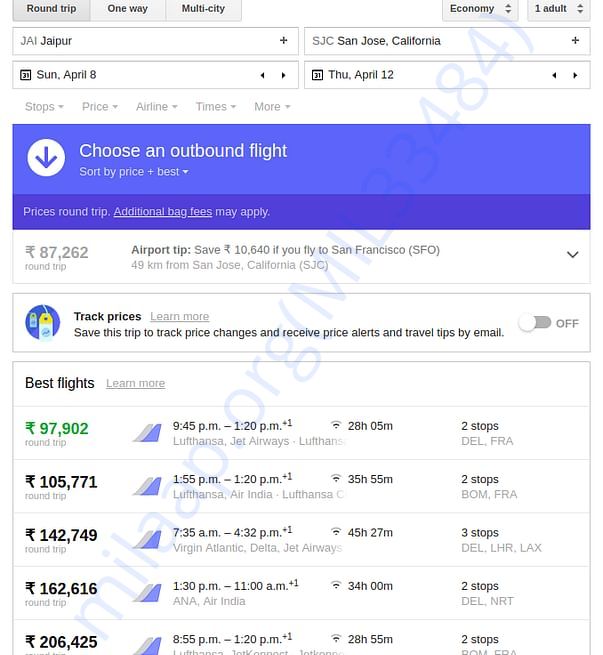Click airline logo of ₹ 97,902 flight
603x655 pixels.
click(147, 433)
